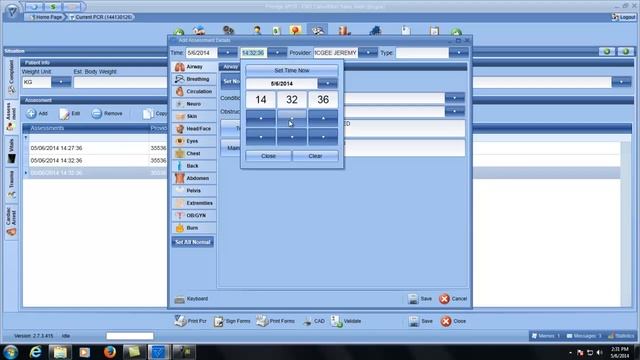Open the CAD button
640x360 pixels.
314,321
